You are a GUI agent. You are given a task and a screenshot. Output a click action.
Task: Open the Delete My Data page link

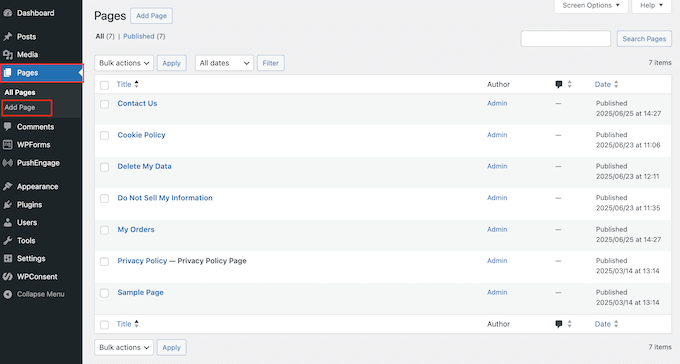pos(144,167)
